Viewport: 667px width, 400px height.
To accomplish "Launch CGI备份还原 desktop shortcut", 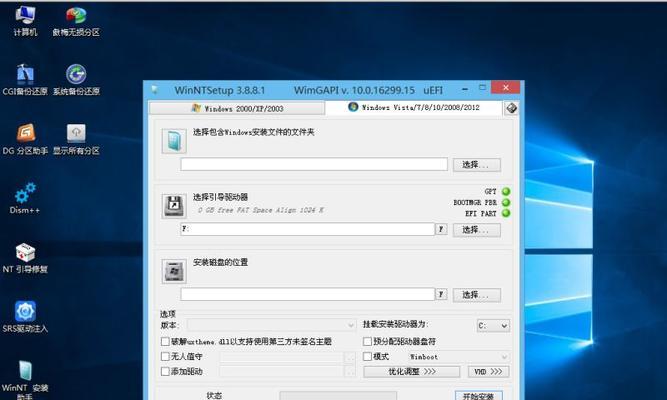I will point(25,80).
